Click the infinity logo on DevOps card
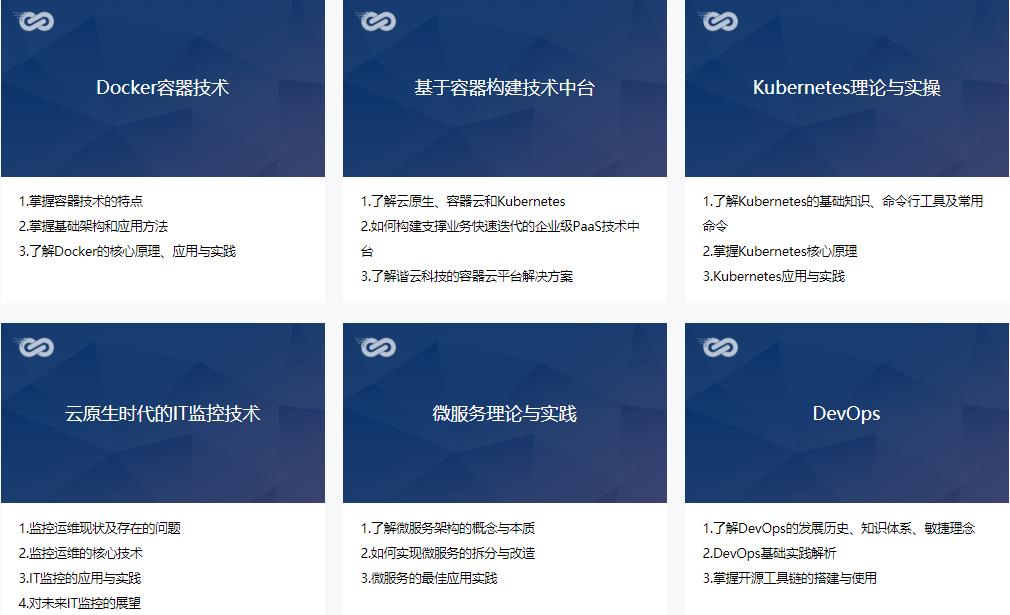 coord(720,347)
